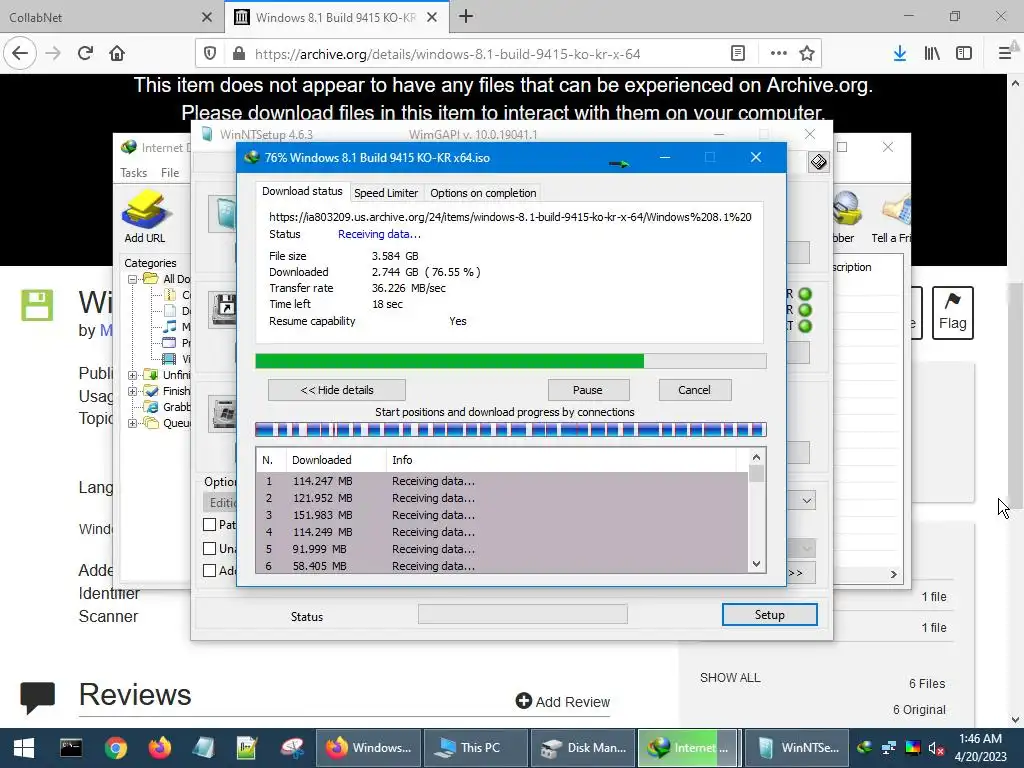This screenshot has width=1024, height=768.
Task: Click SHOW ALL files link
Action: [x=730, y=677]
